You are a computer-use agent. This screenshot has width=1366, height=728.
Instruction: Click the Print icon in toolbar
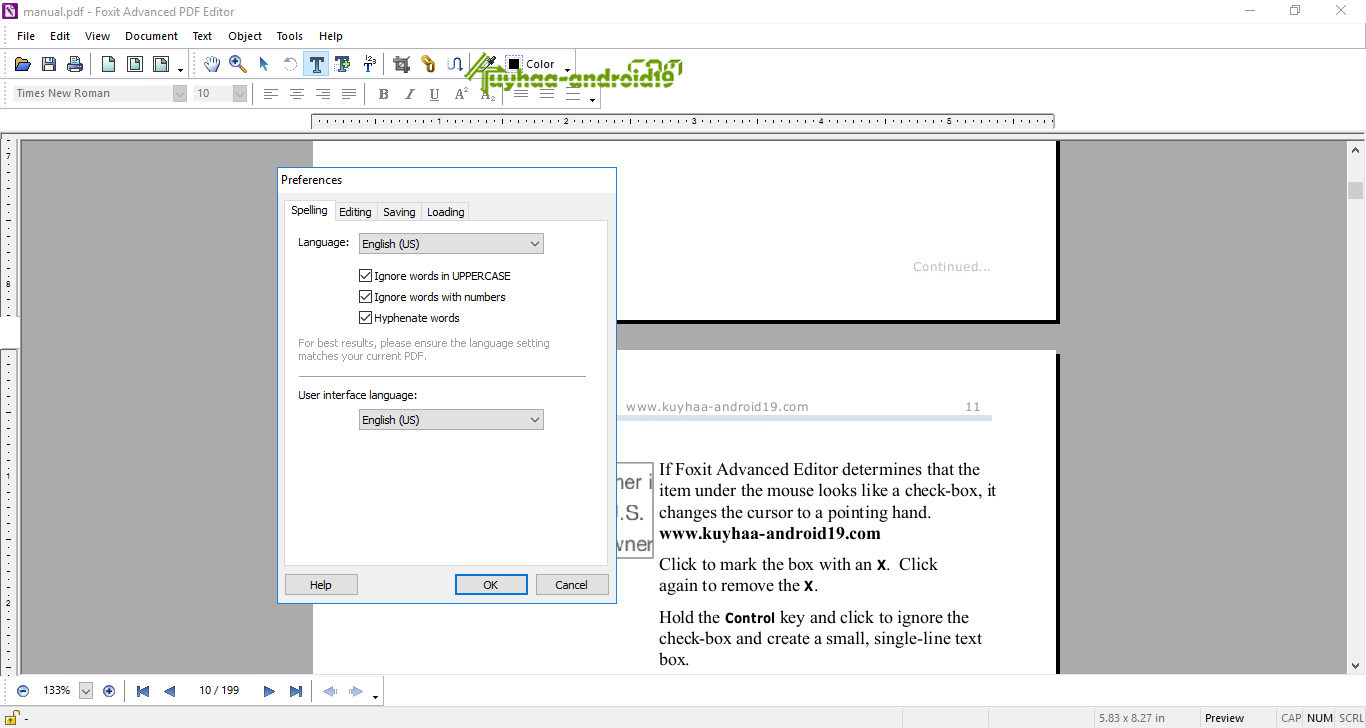pos(75,64)
